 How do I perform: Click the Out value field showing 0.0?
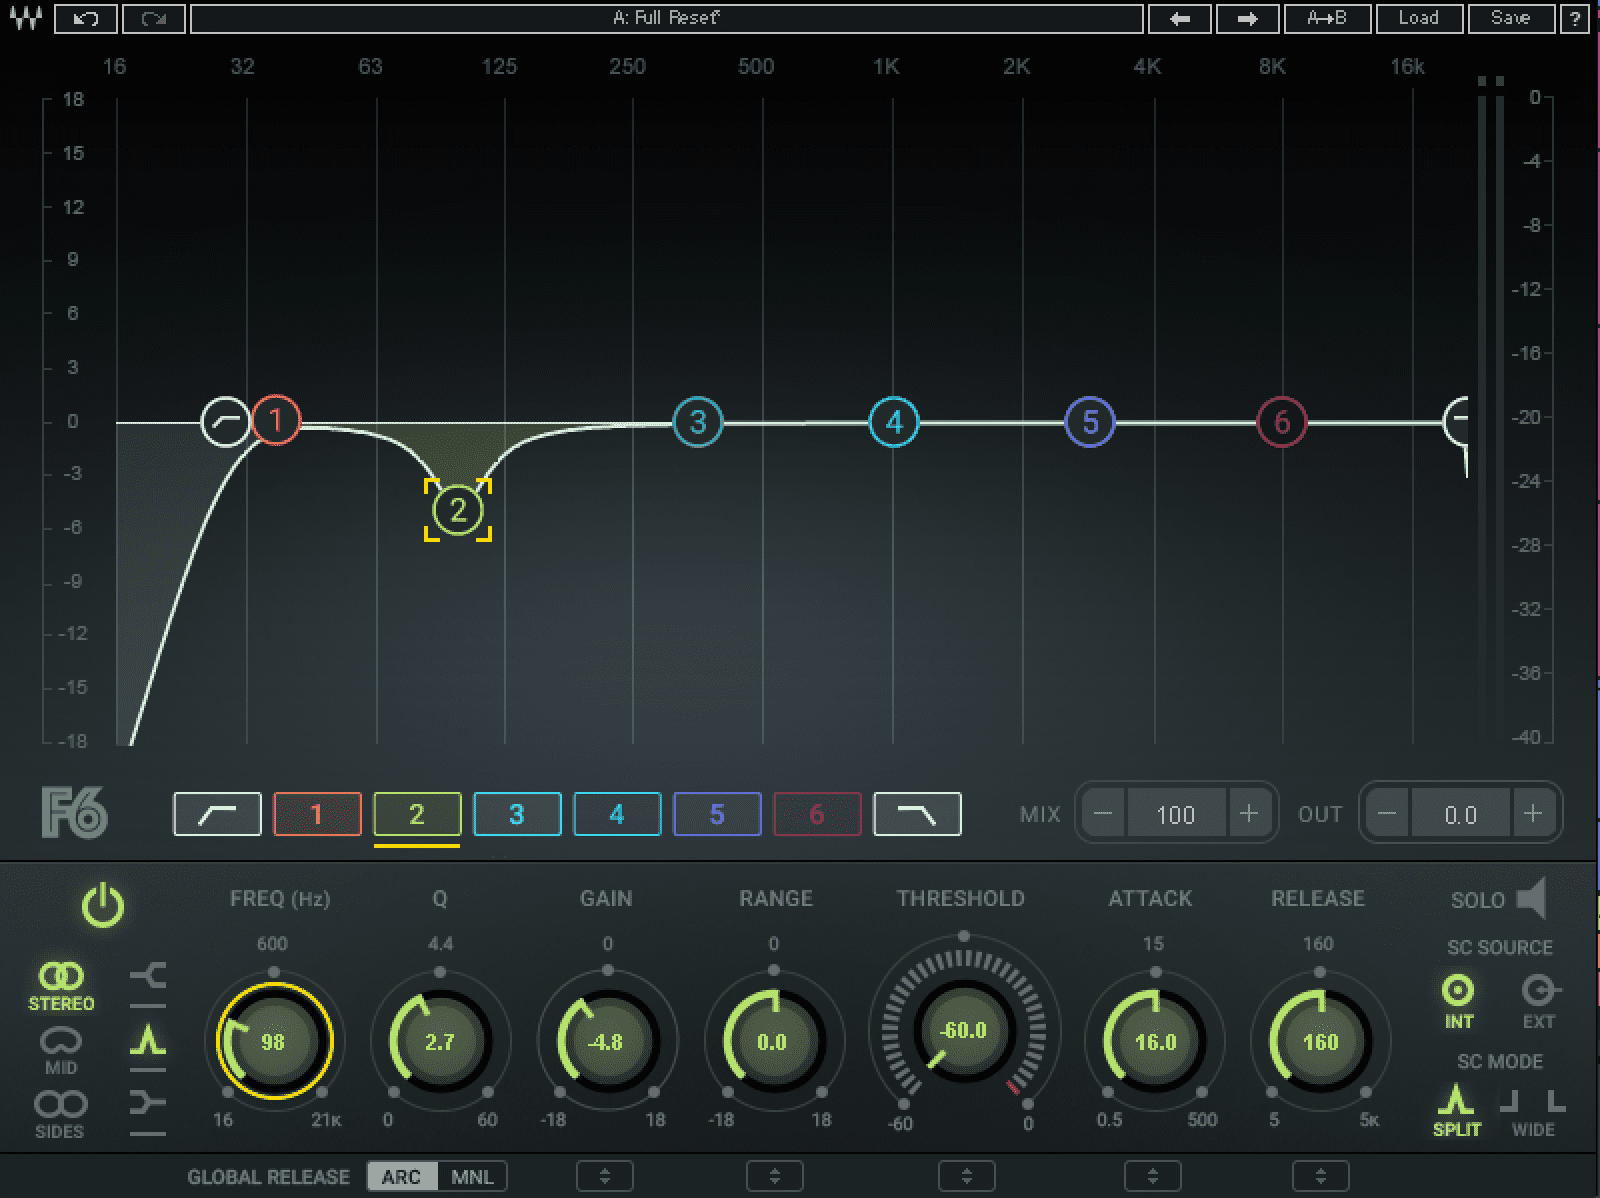coord(1460,814)
